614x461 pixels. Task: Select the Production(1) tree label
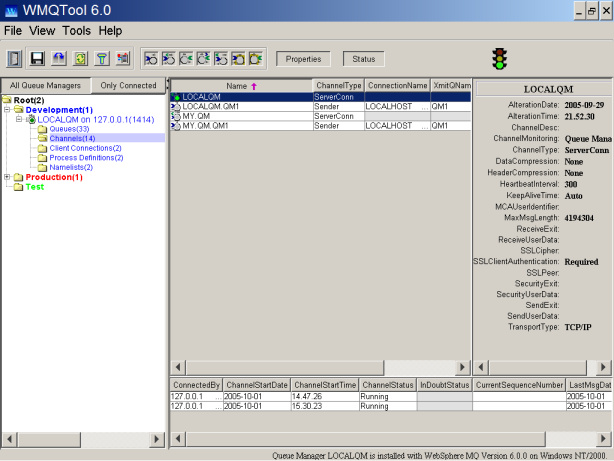[54, 177]
